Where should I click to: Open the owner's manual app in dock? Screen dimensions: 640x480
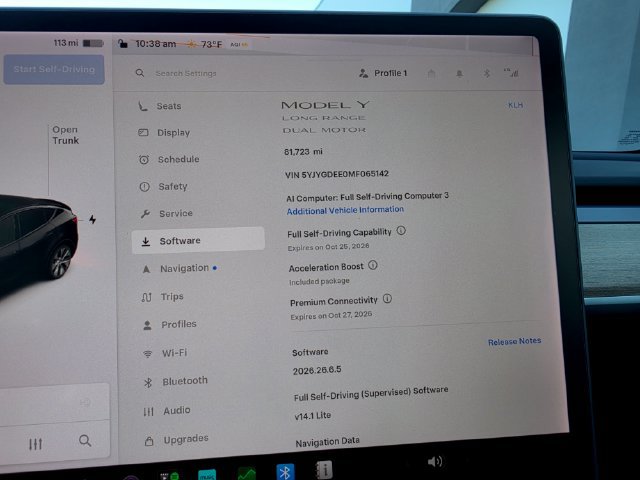(324, 470)
